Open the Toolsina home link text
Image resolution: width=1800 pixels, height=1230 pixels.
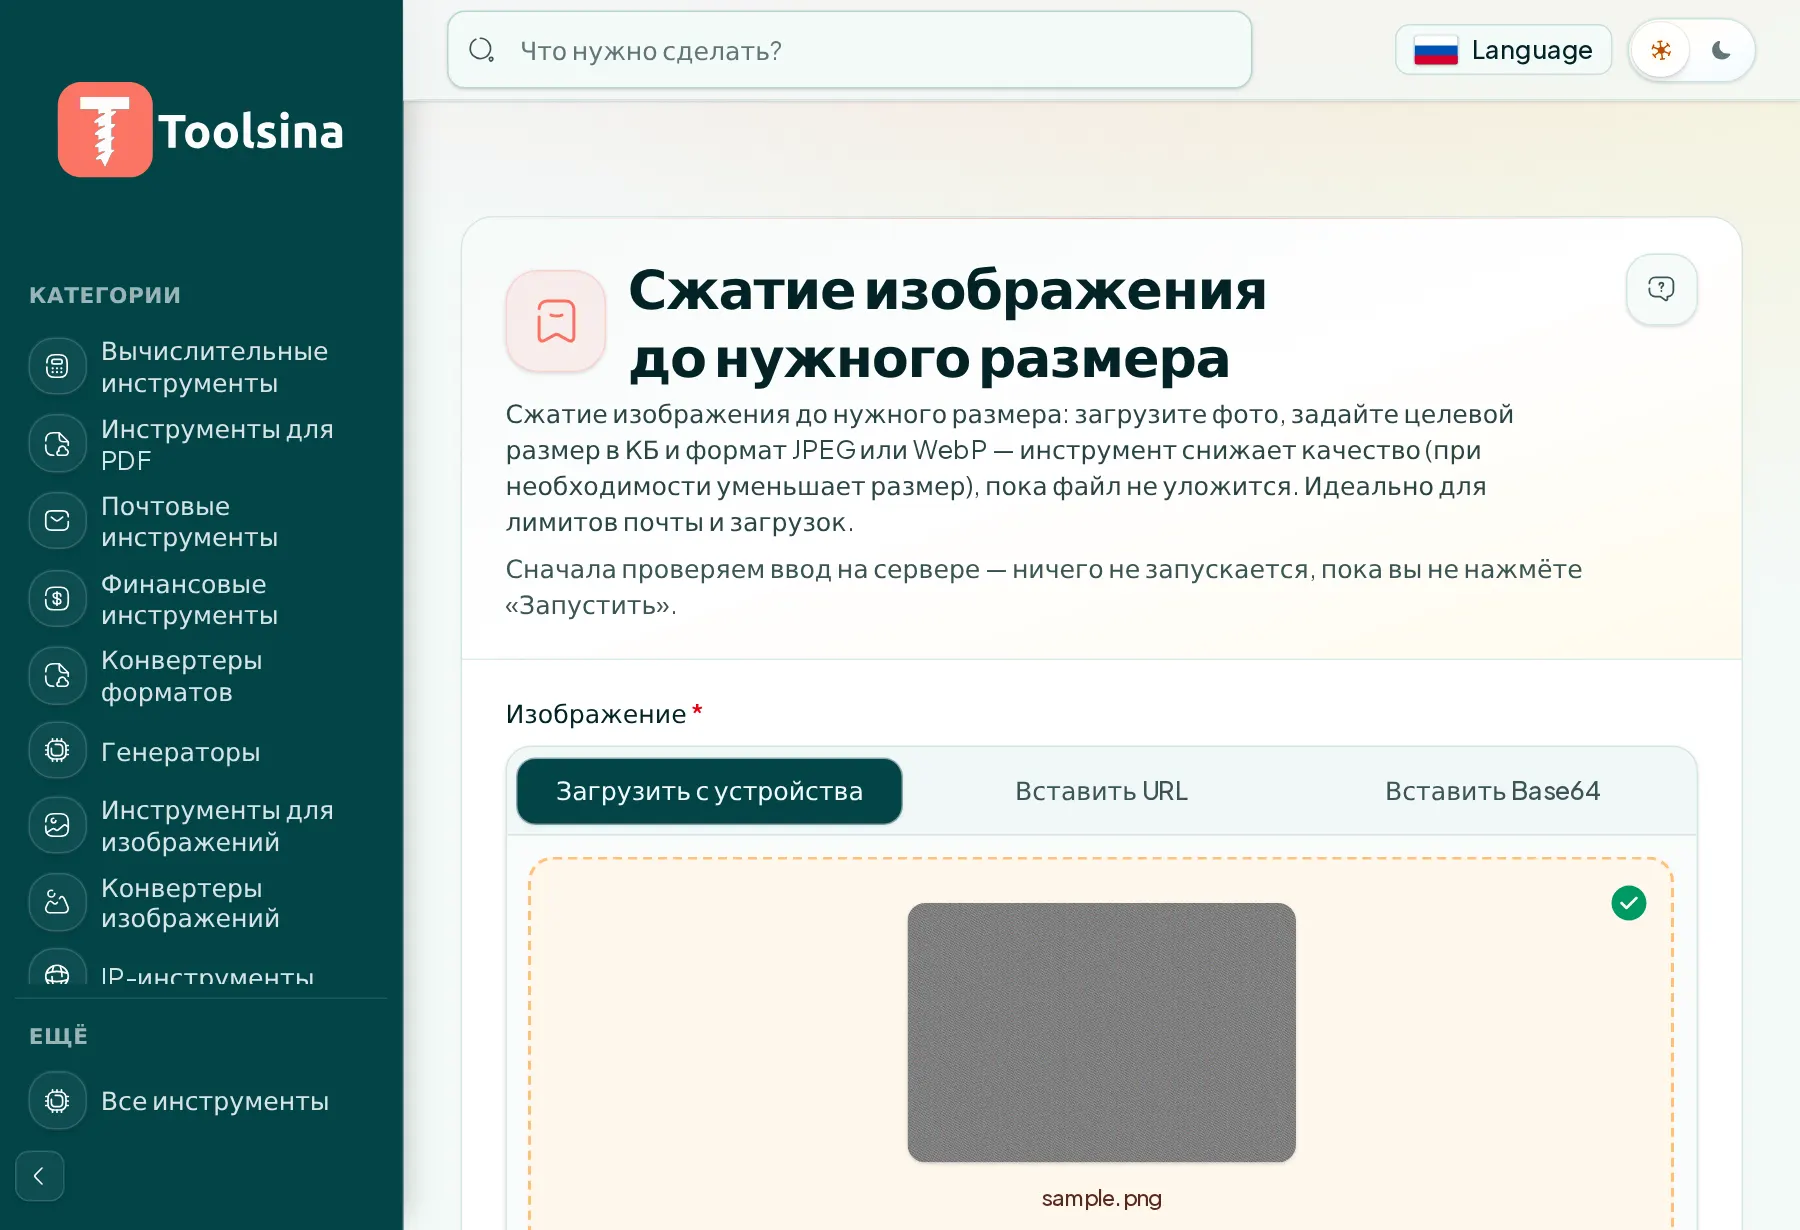click(251, 131)
